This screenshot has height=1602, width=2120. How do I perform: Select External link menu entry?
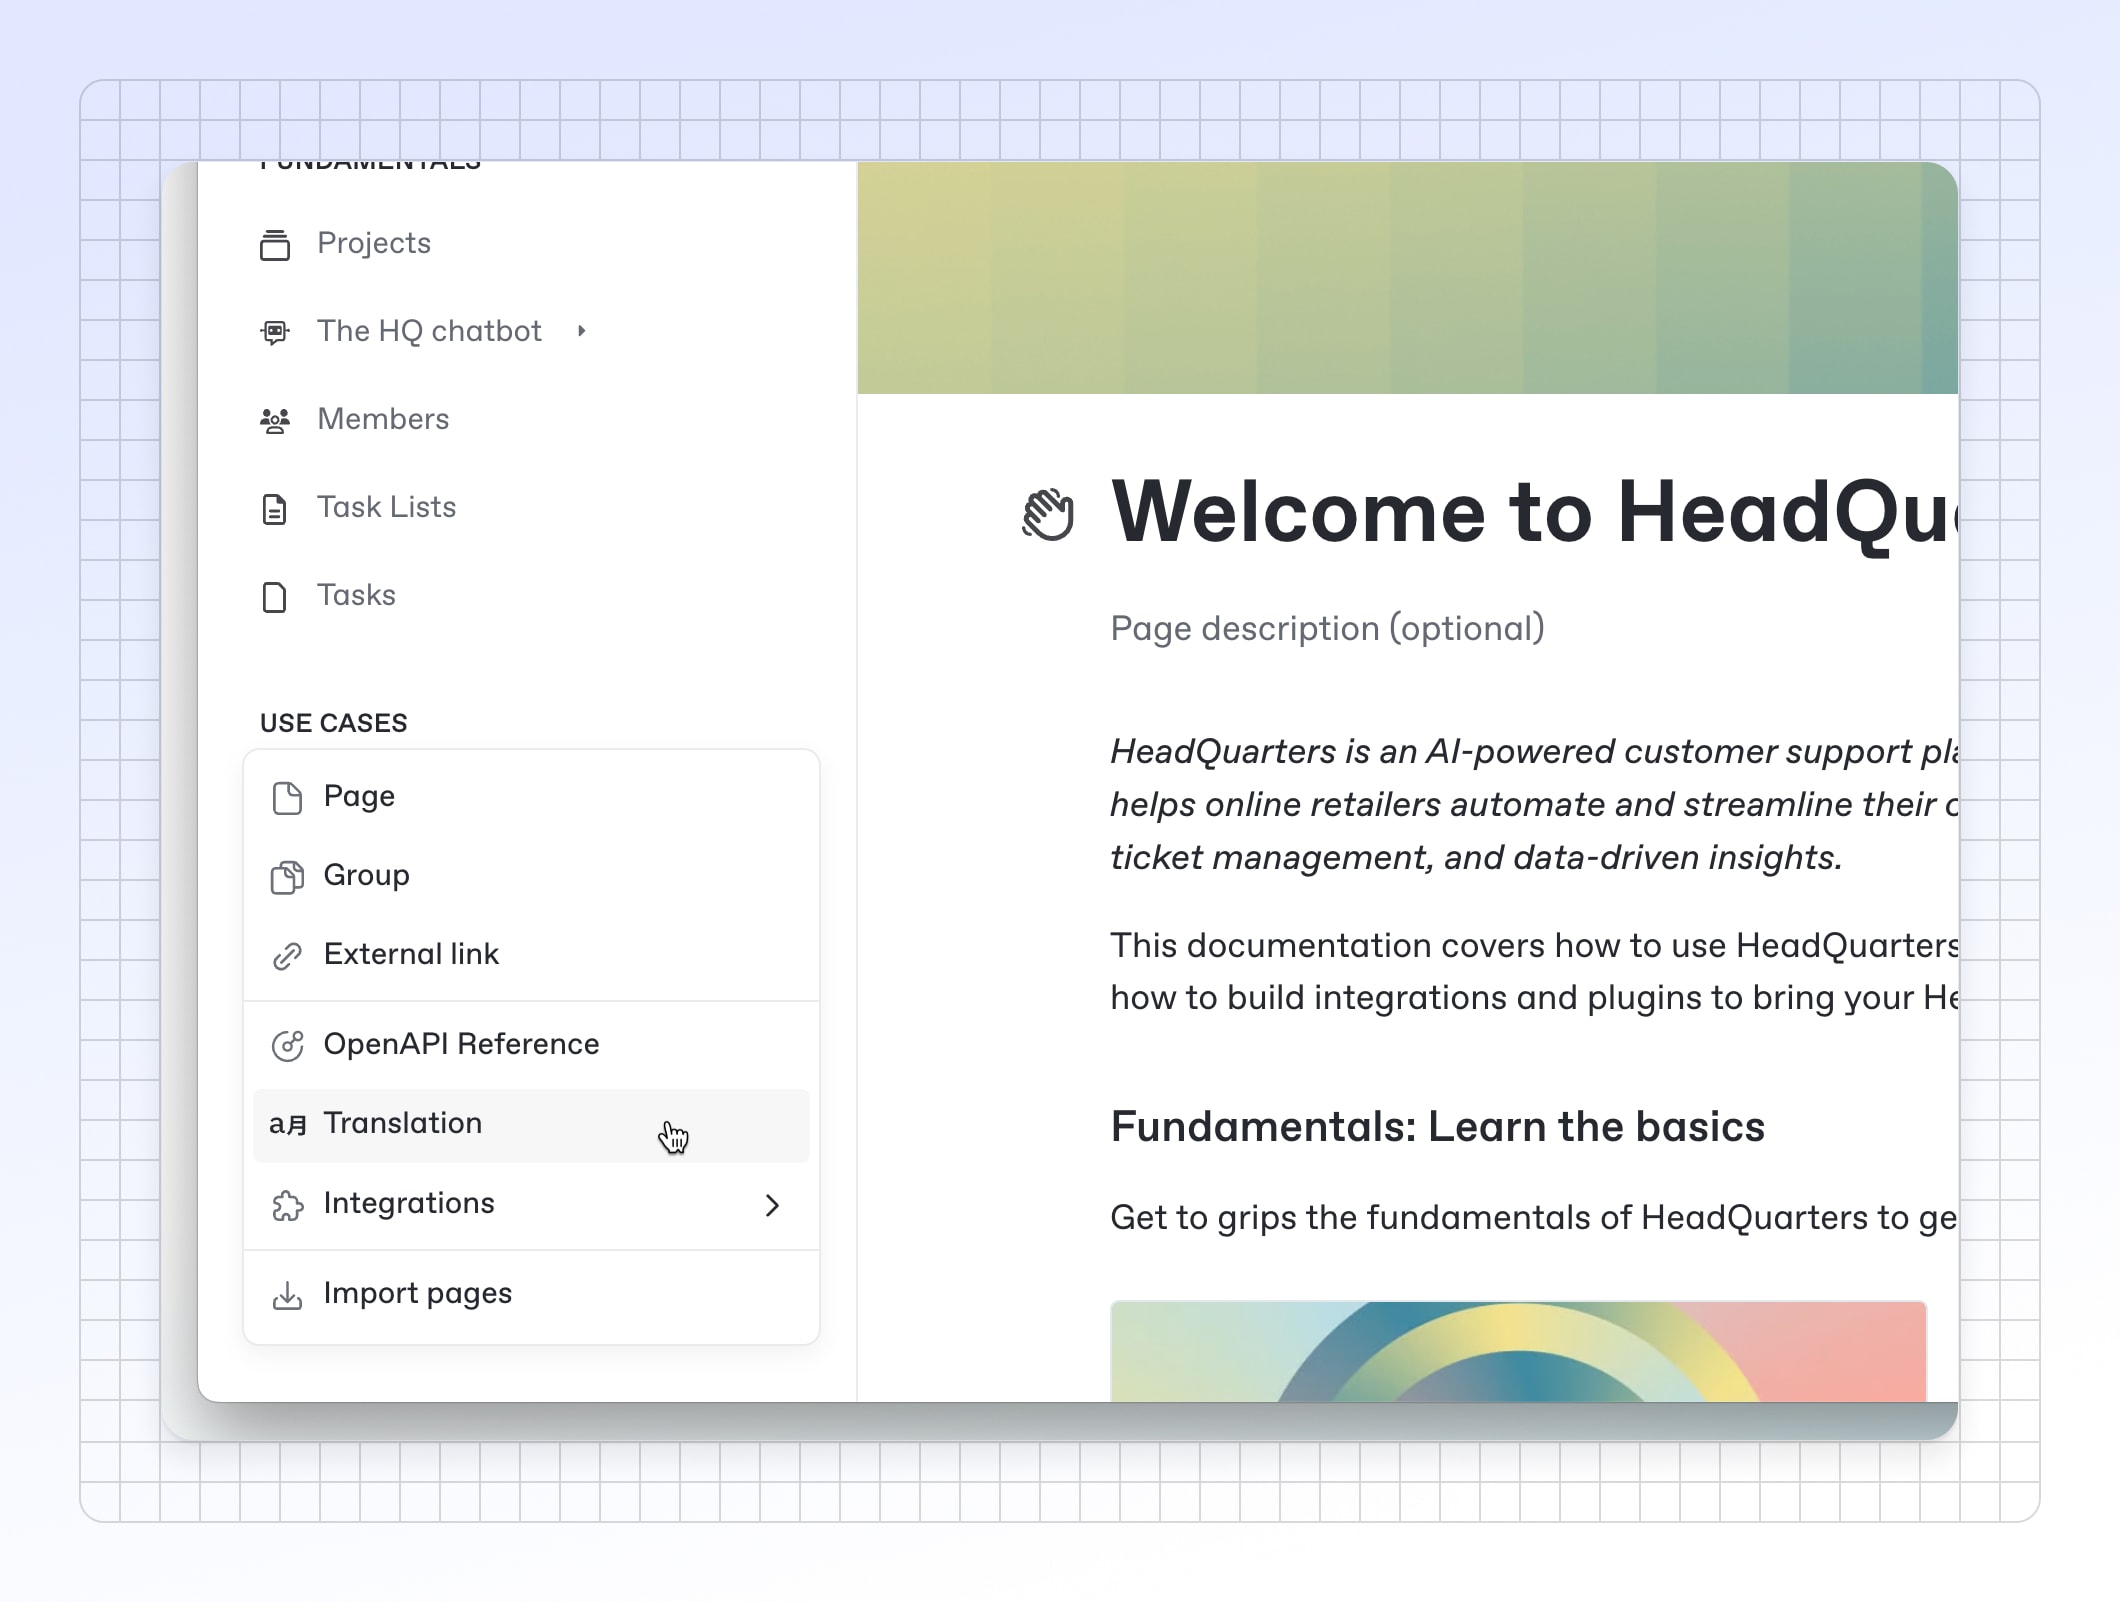(x=531, y=955)
